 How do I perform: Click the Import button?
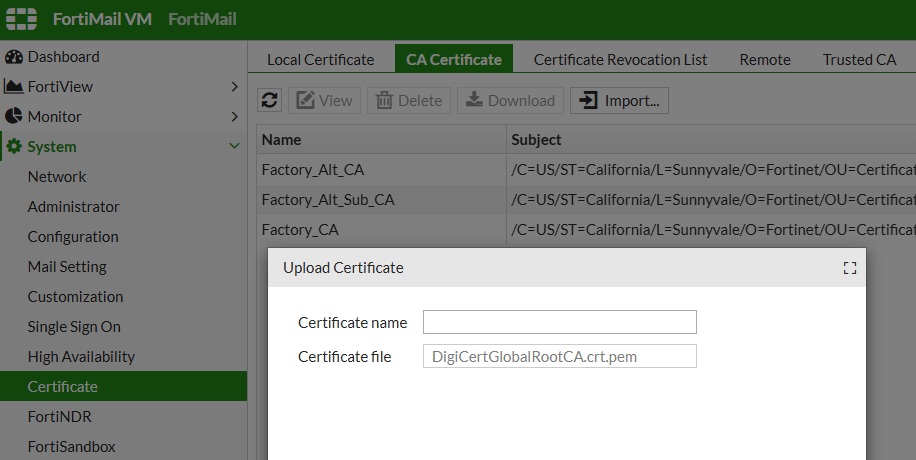[619, 101]
